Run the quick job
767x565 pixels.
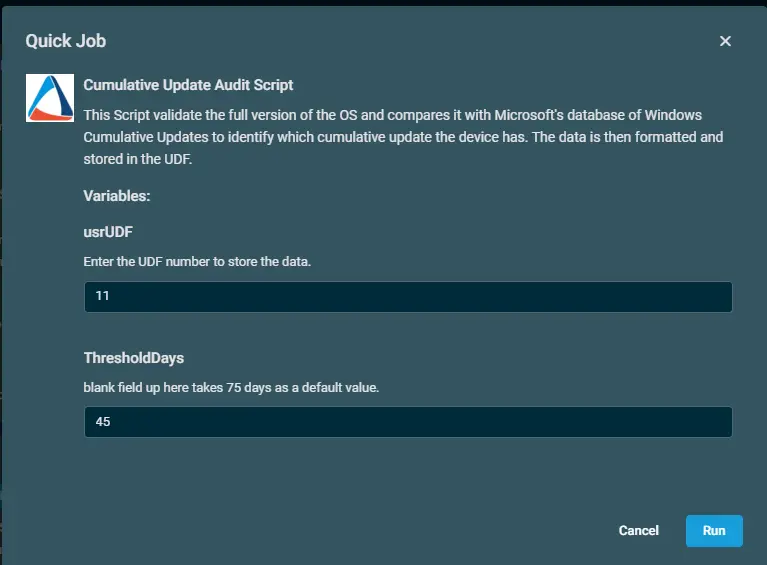point(713,531)
